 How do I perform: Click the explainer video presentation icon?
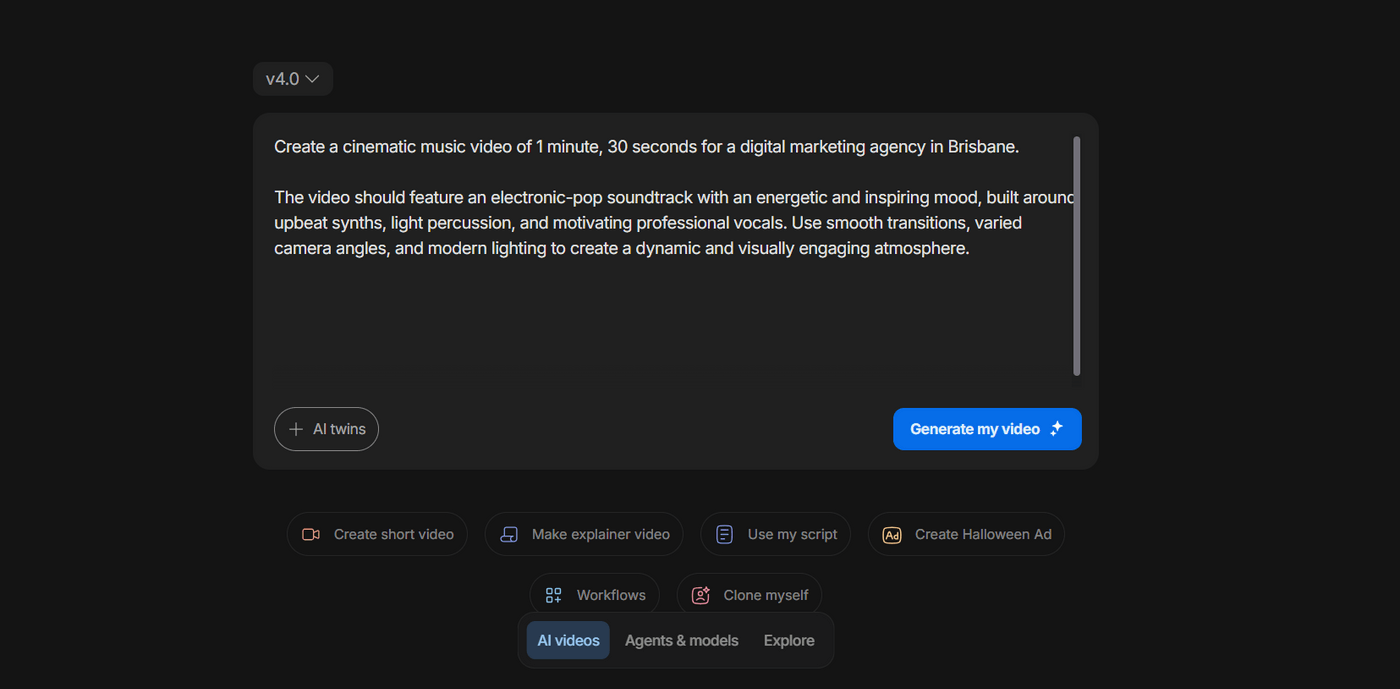[x=509, y=535]
